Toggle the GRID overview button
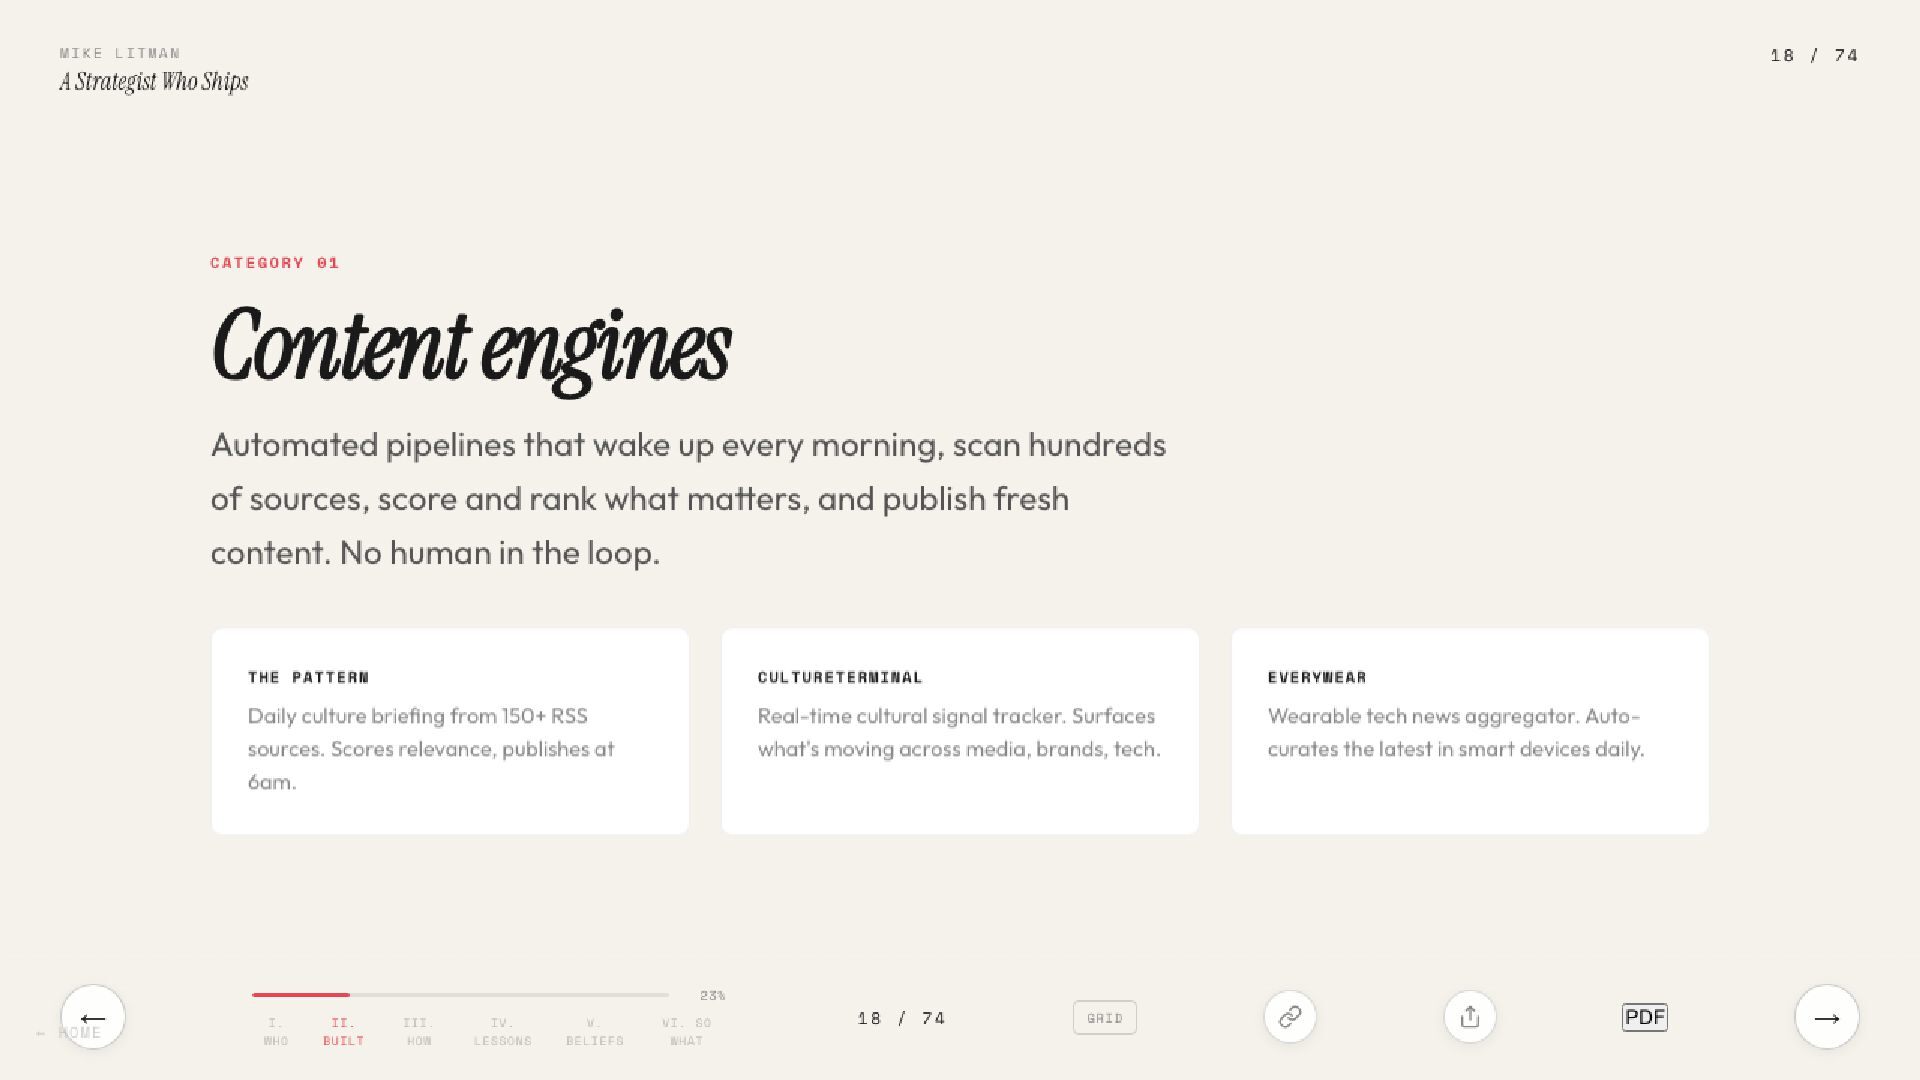 [1104, 1017]
